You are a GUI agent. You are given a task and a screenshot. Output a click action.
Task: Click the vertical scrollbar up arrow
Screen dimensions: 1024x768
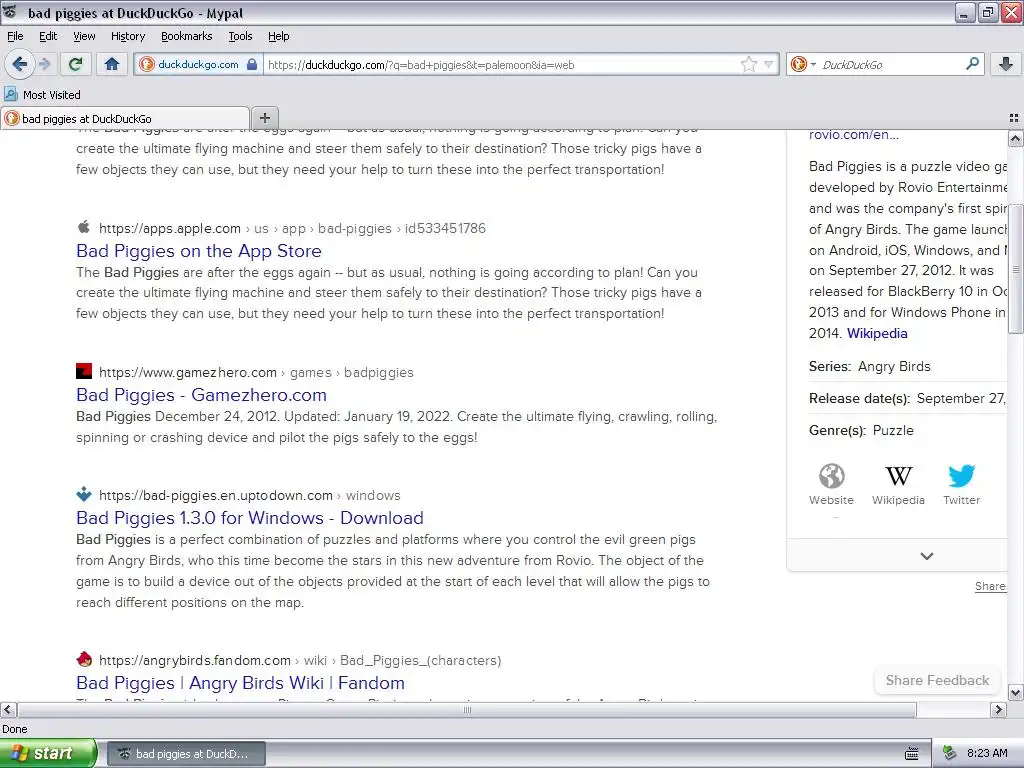(1015, 138)
